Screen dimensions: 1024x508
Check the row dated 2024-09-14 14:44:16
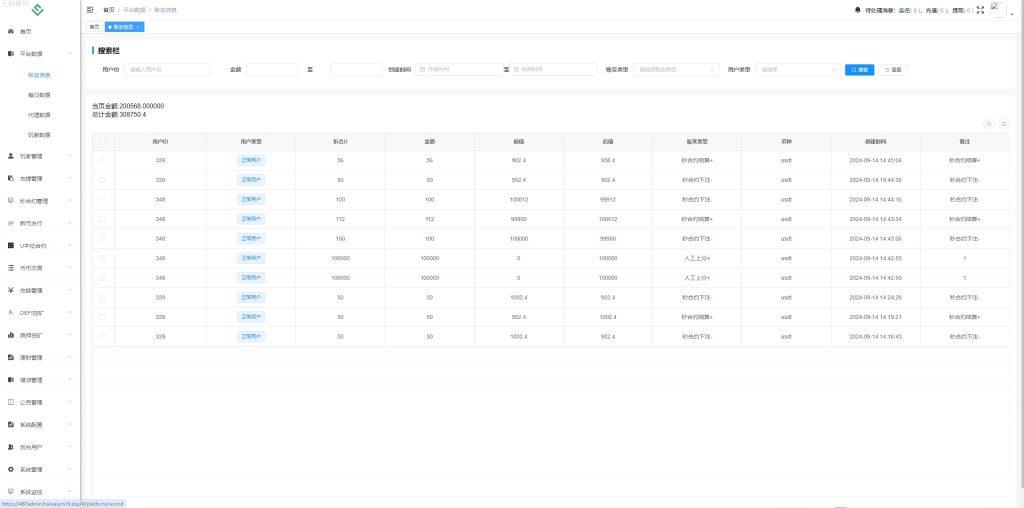[103, 199]
